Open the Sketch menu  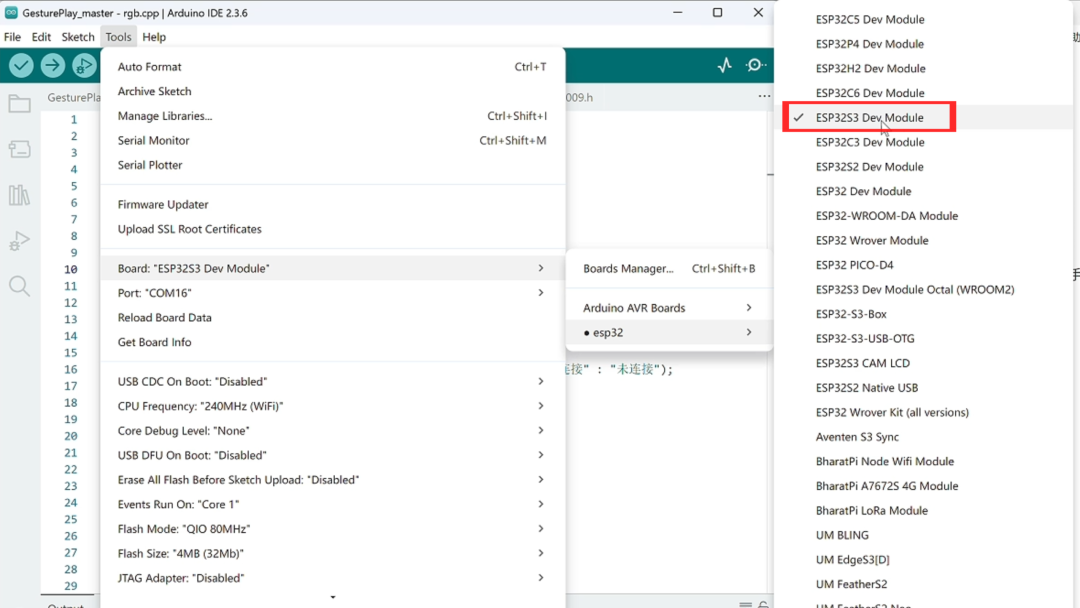click(x=78, y=37)
